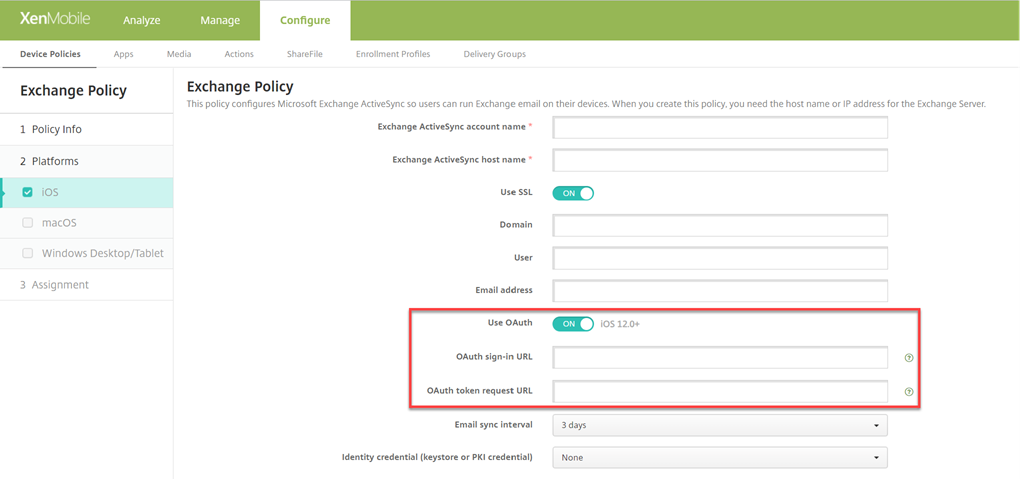Check the macOS platform checkbox
The height and width of the screenshot is (479, 1020).
point(28,223)
